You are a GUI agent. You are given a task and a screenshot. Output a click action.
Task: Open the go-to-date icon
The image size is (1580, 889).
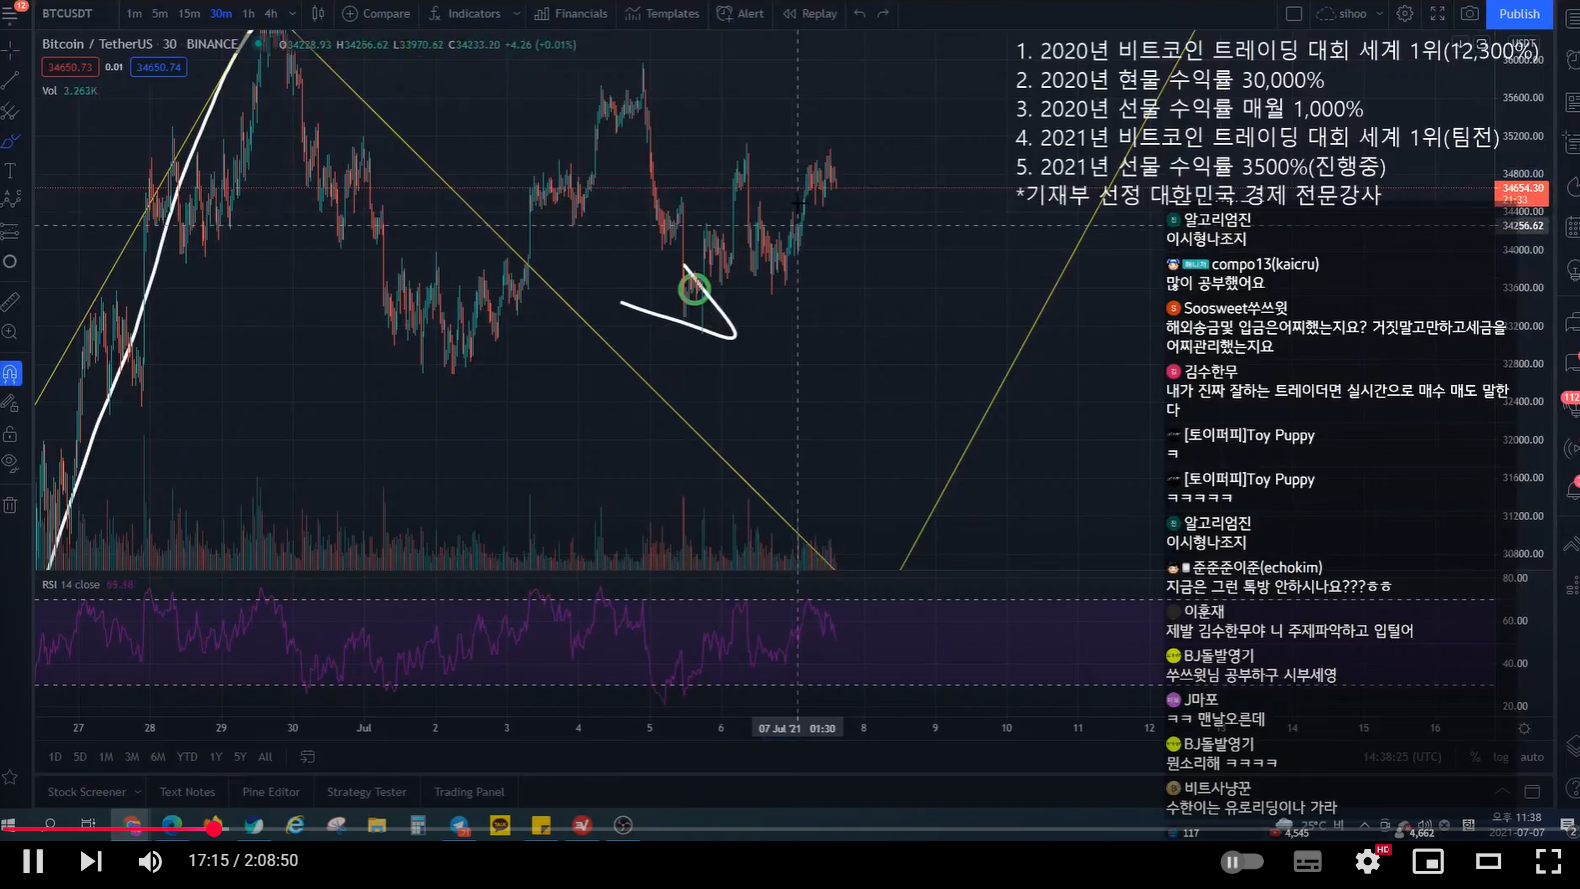coord(308,757)
